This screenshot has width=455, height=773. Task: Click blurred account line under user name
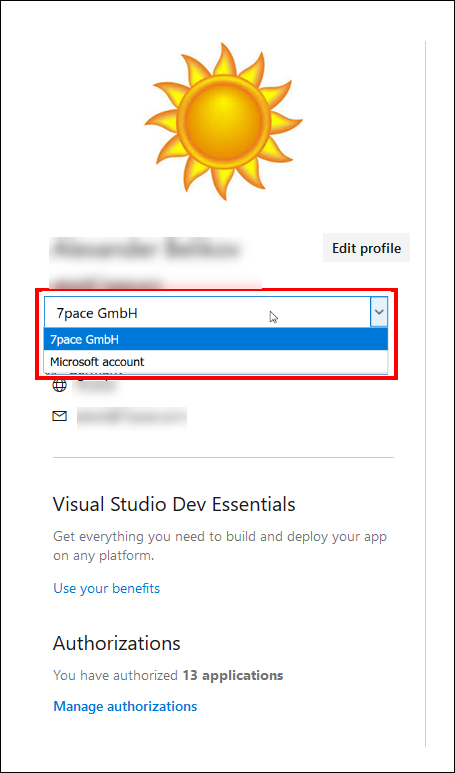pyautogui.click(x=155, y=282)
